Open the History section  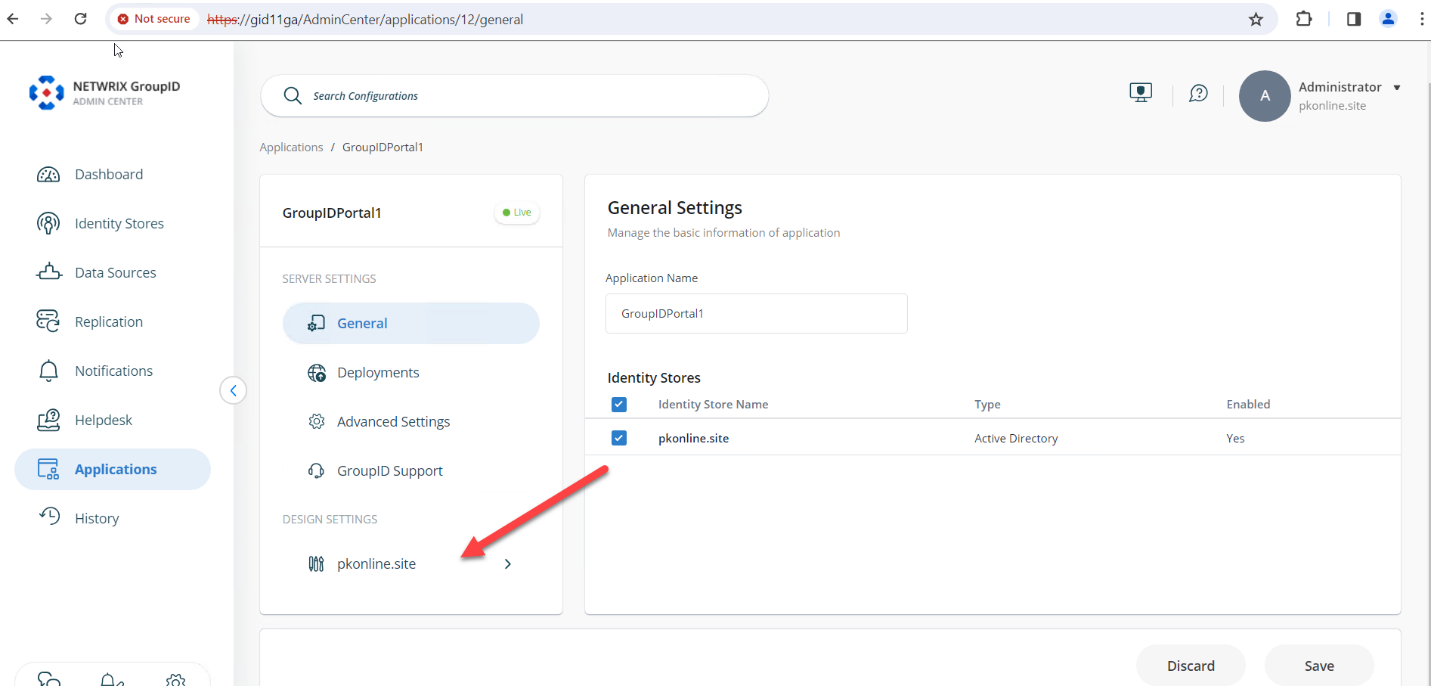97,517
